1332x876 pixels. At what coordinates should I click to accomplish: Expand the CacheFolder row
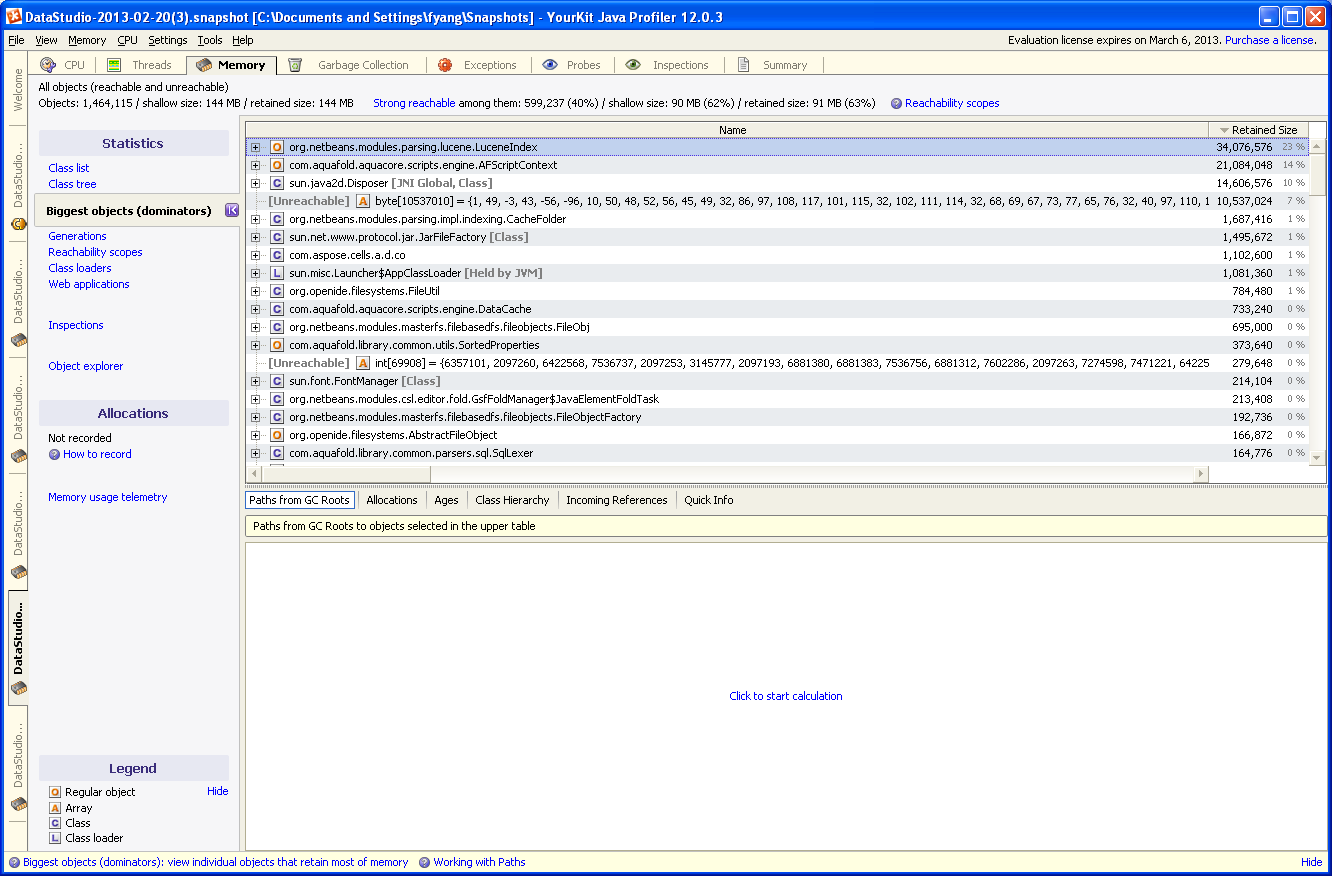[256, 219]
